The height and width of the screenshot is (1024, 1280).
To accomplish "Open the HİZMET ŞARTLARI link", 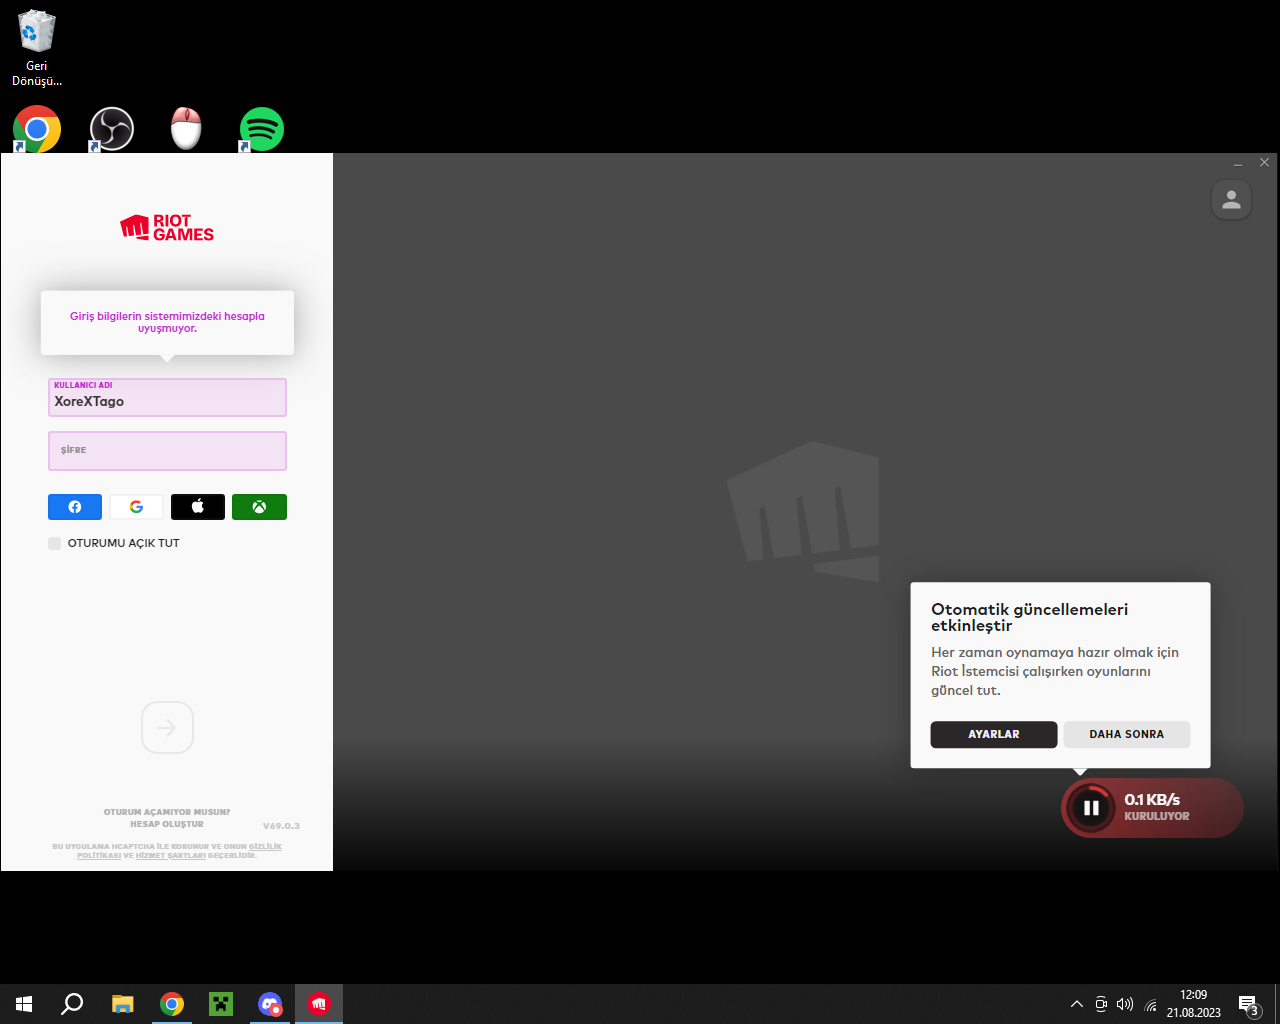I will [x=171, y=856].
